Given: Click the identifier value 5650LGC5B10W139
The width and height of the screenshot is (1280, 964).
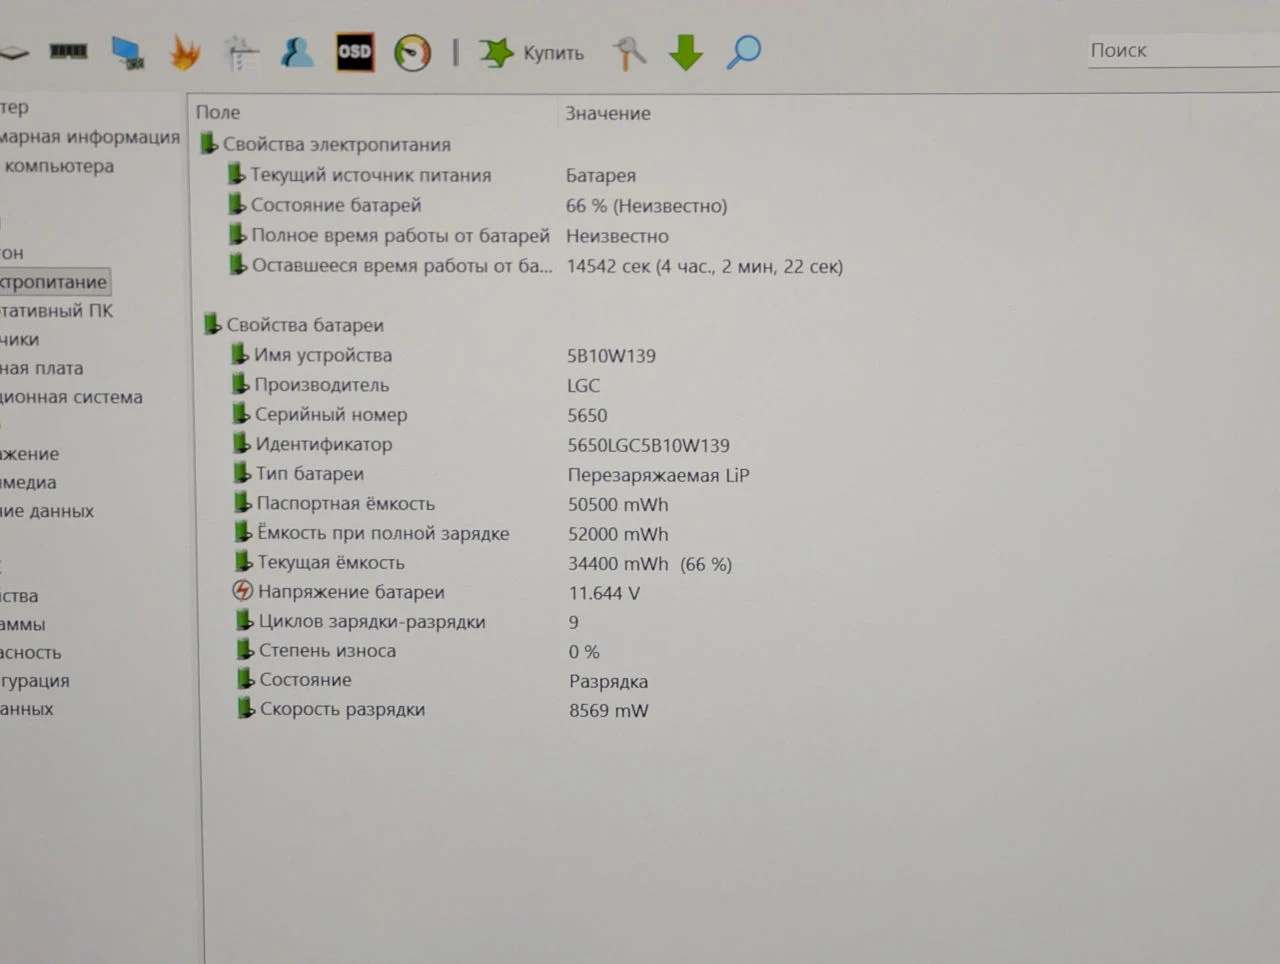Looking at the screenshot, I should (649, 445).
